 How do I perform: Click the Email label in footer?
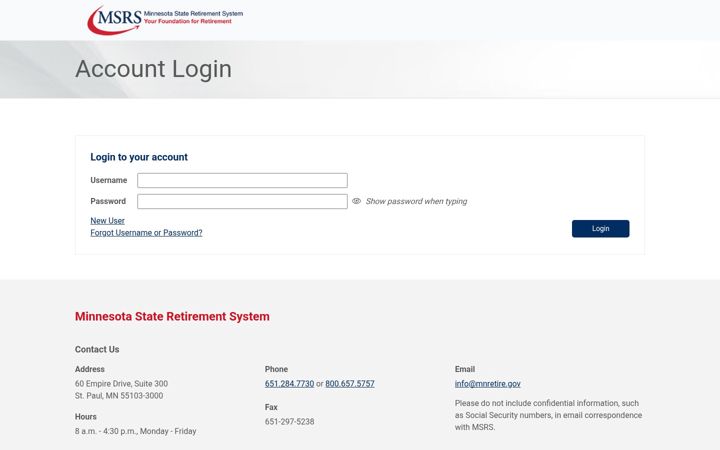[x=465, y=369]
